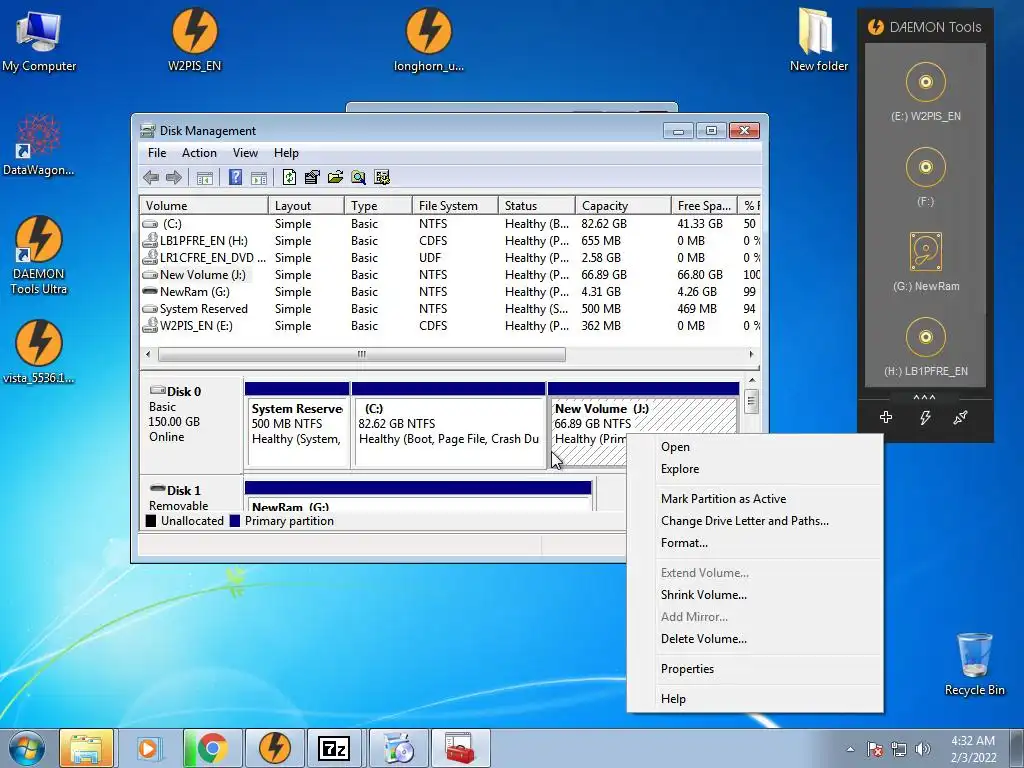The width and height of the screenshot is (1024, 768).
Task: Open 7-Zip from the taskbar
Action: point(333,748)
